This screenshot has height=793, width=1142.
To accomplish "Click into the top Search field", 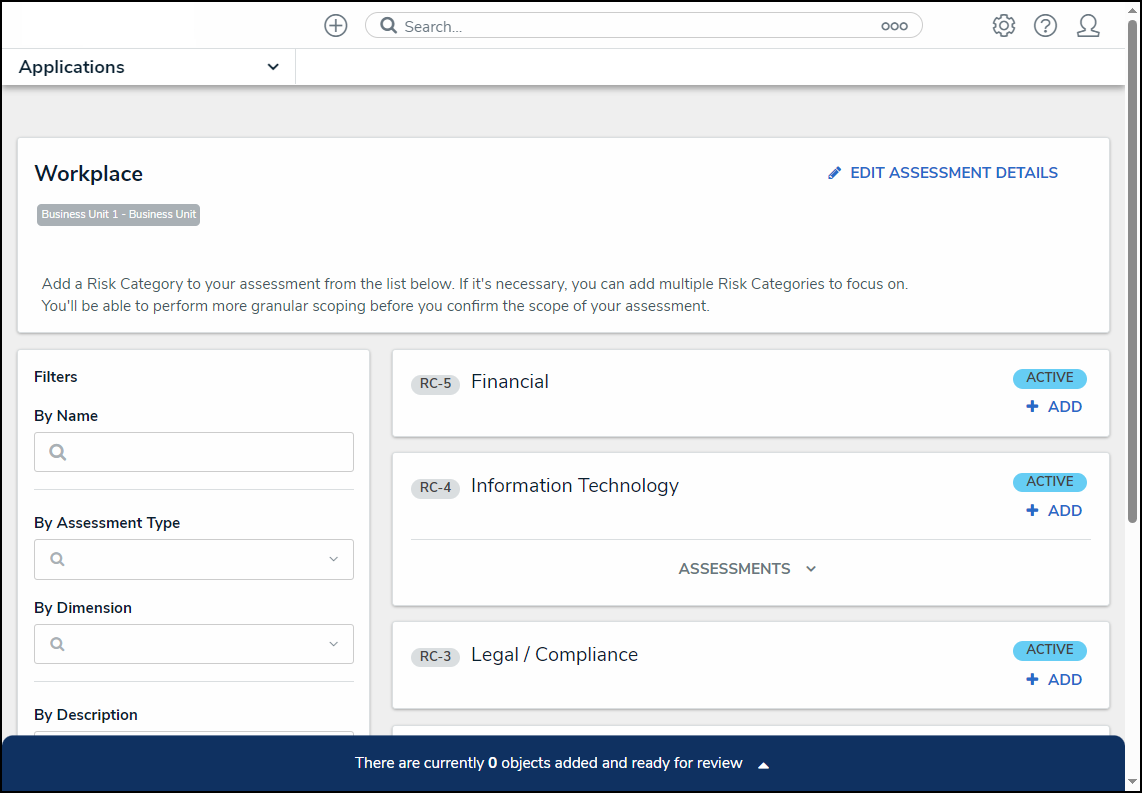I will point(640,26).
